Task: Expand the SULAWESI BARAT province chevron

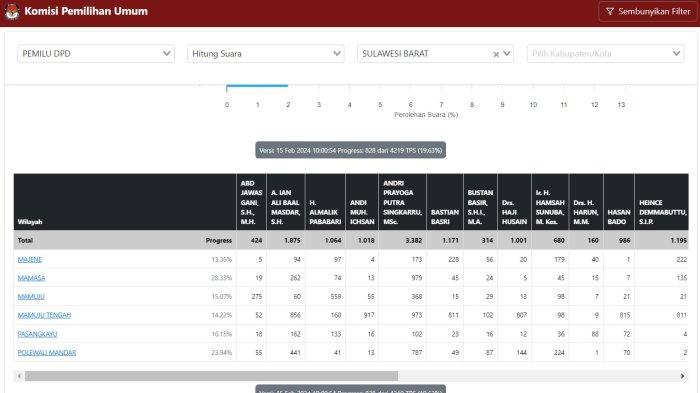Action: point(507,54)
